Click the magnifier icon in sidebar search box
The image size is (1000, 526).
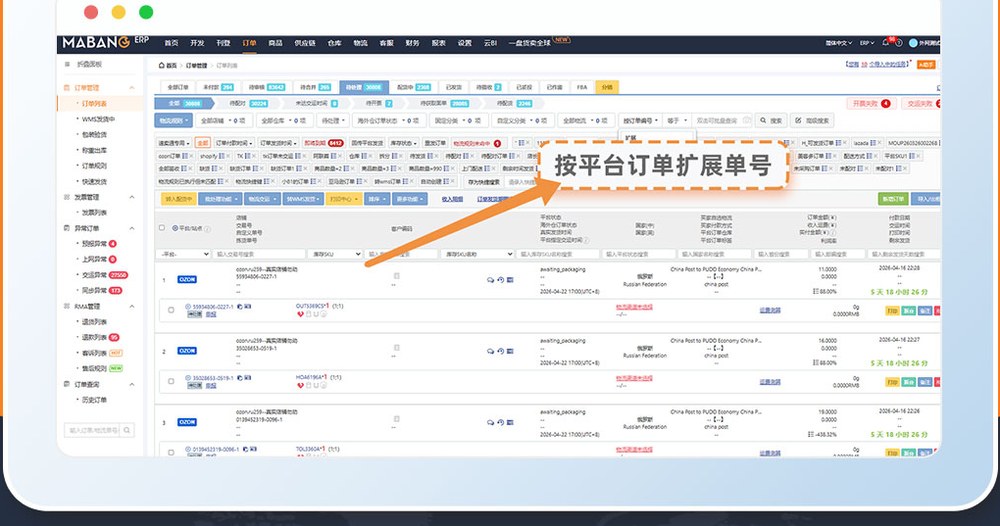tap(127, 430)
